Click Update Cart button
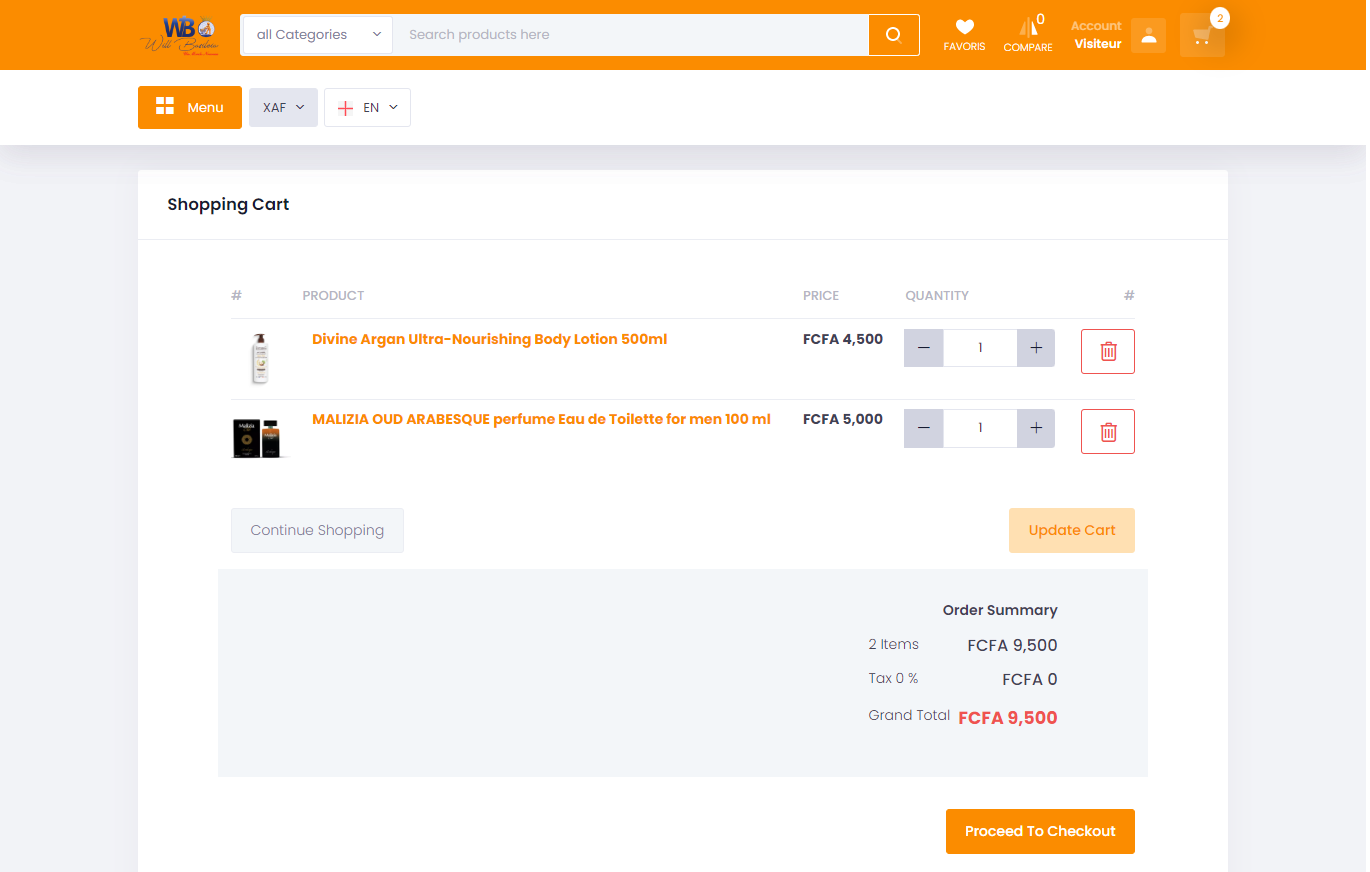The width and height of the screenshot is (1370, 872). coord(1072,530)
